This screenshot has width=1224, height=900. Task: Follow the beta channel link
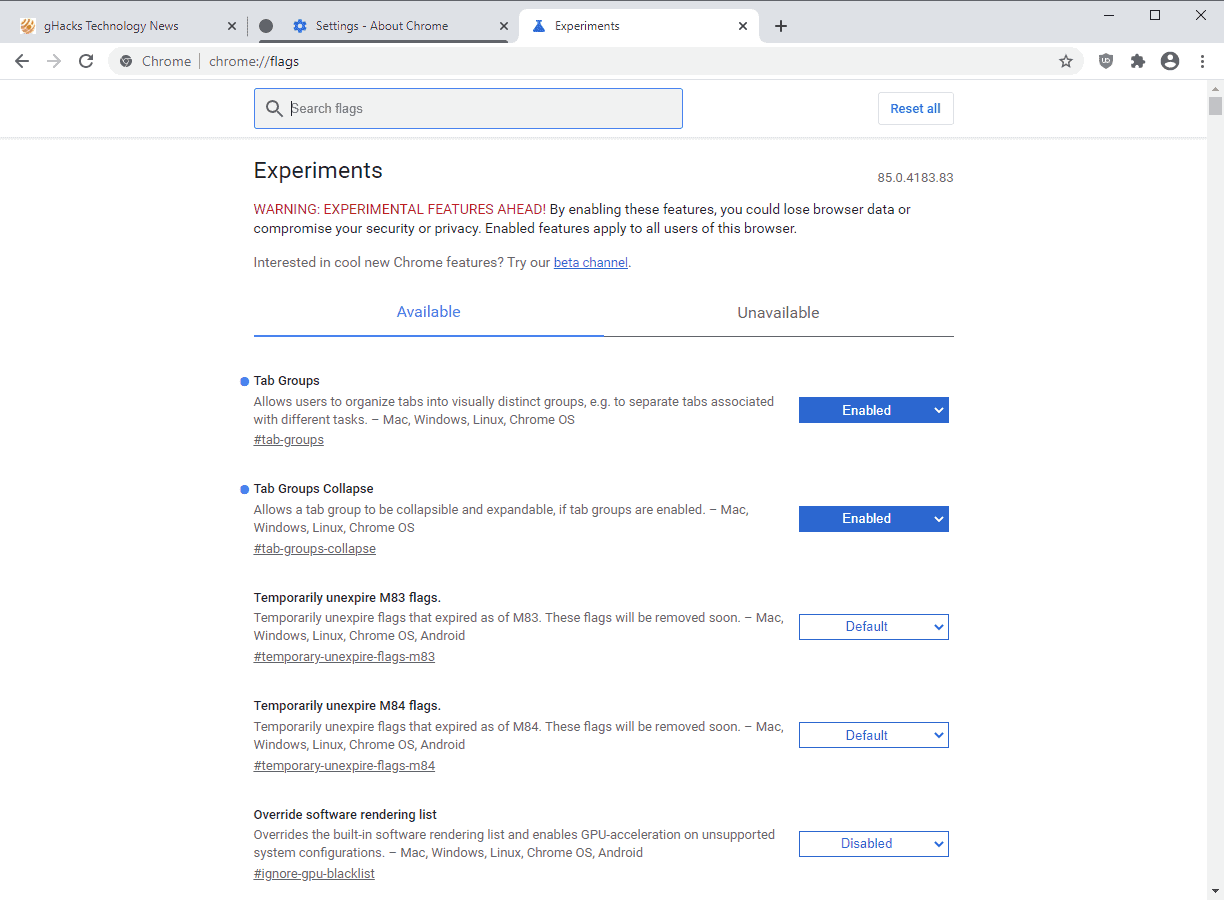pyautogui.click(x=590, y=262)
